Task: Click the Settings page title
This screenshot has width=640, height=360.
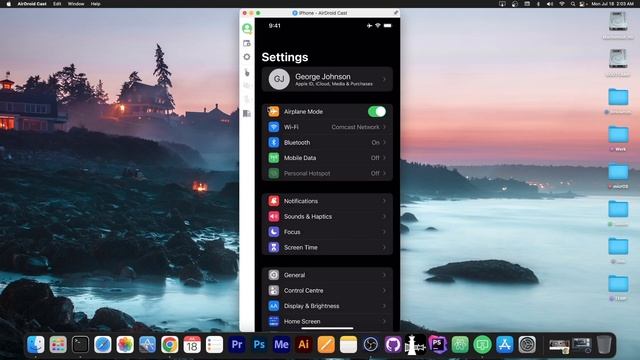Action: point(285,57)
